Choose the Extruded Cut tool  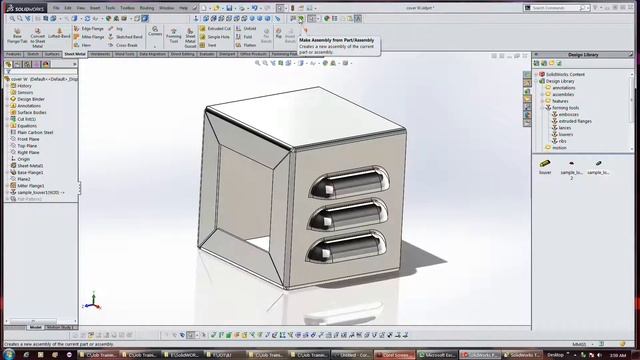coord(215,29)
